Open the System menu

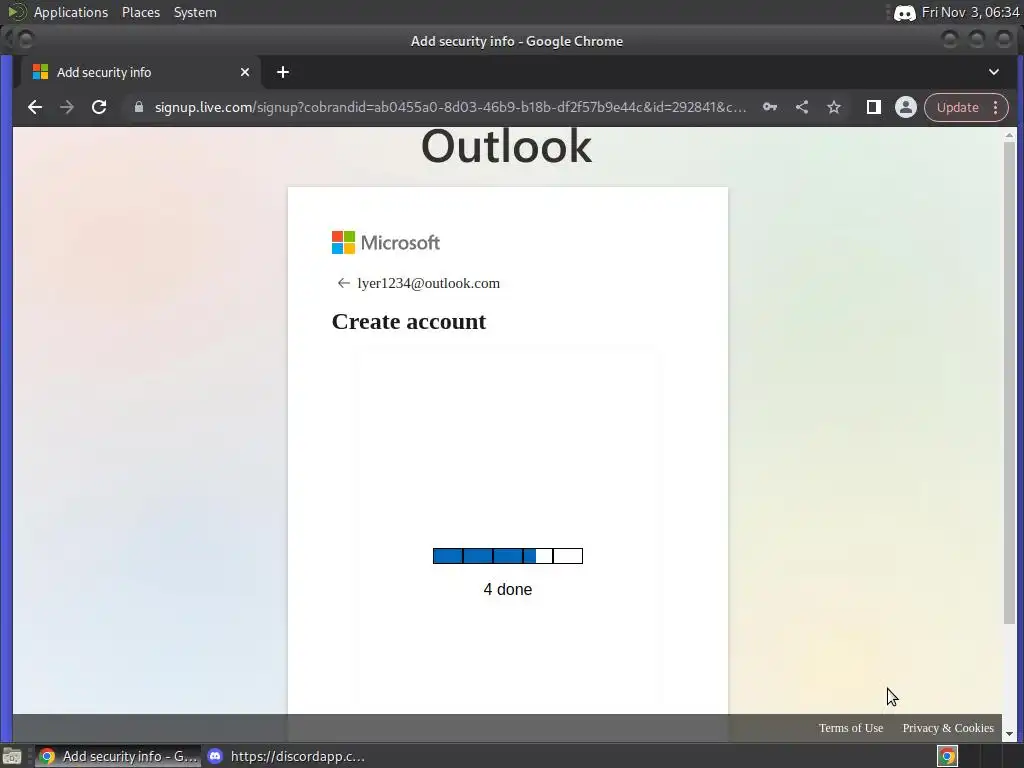[195, 12]
